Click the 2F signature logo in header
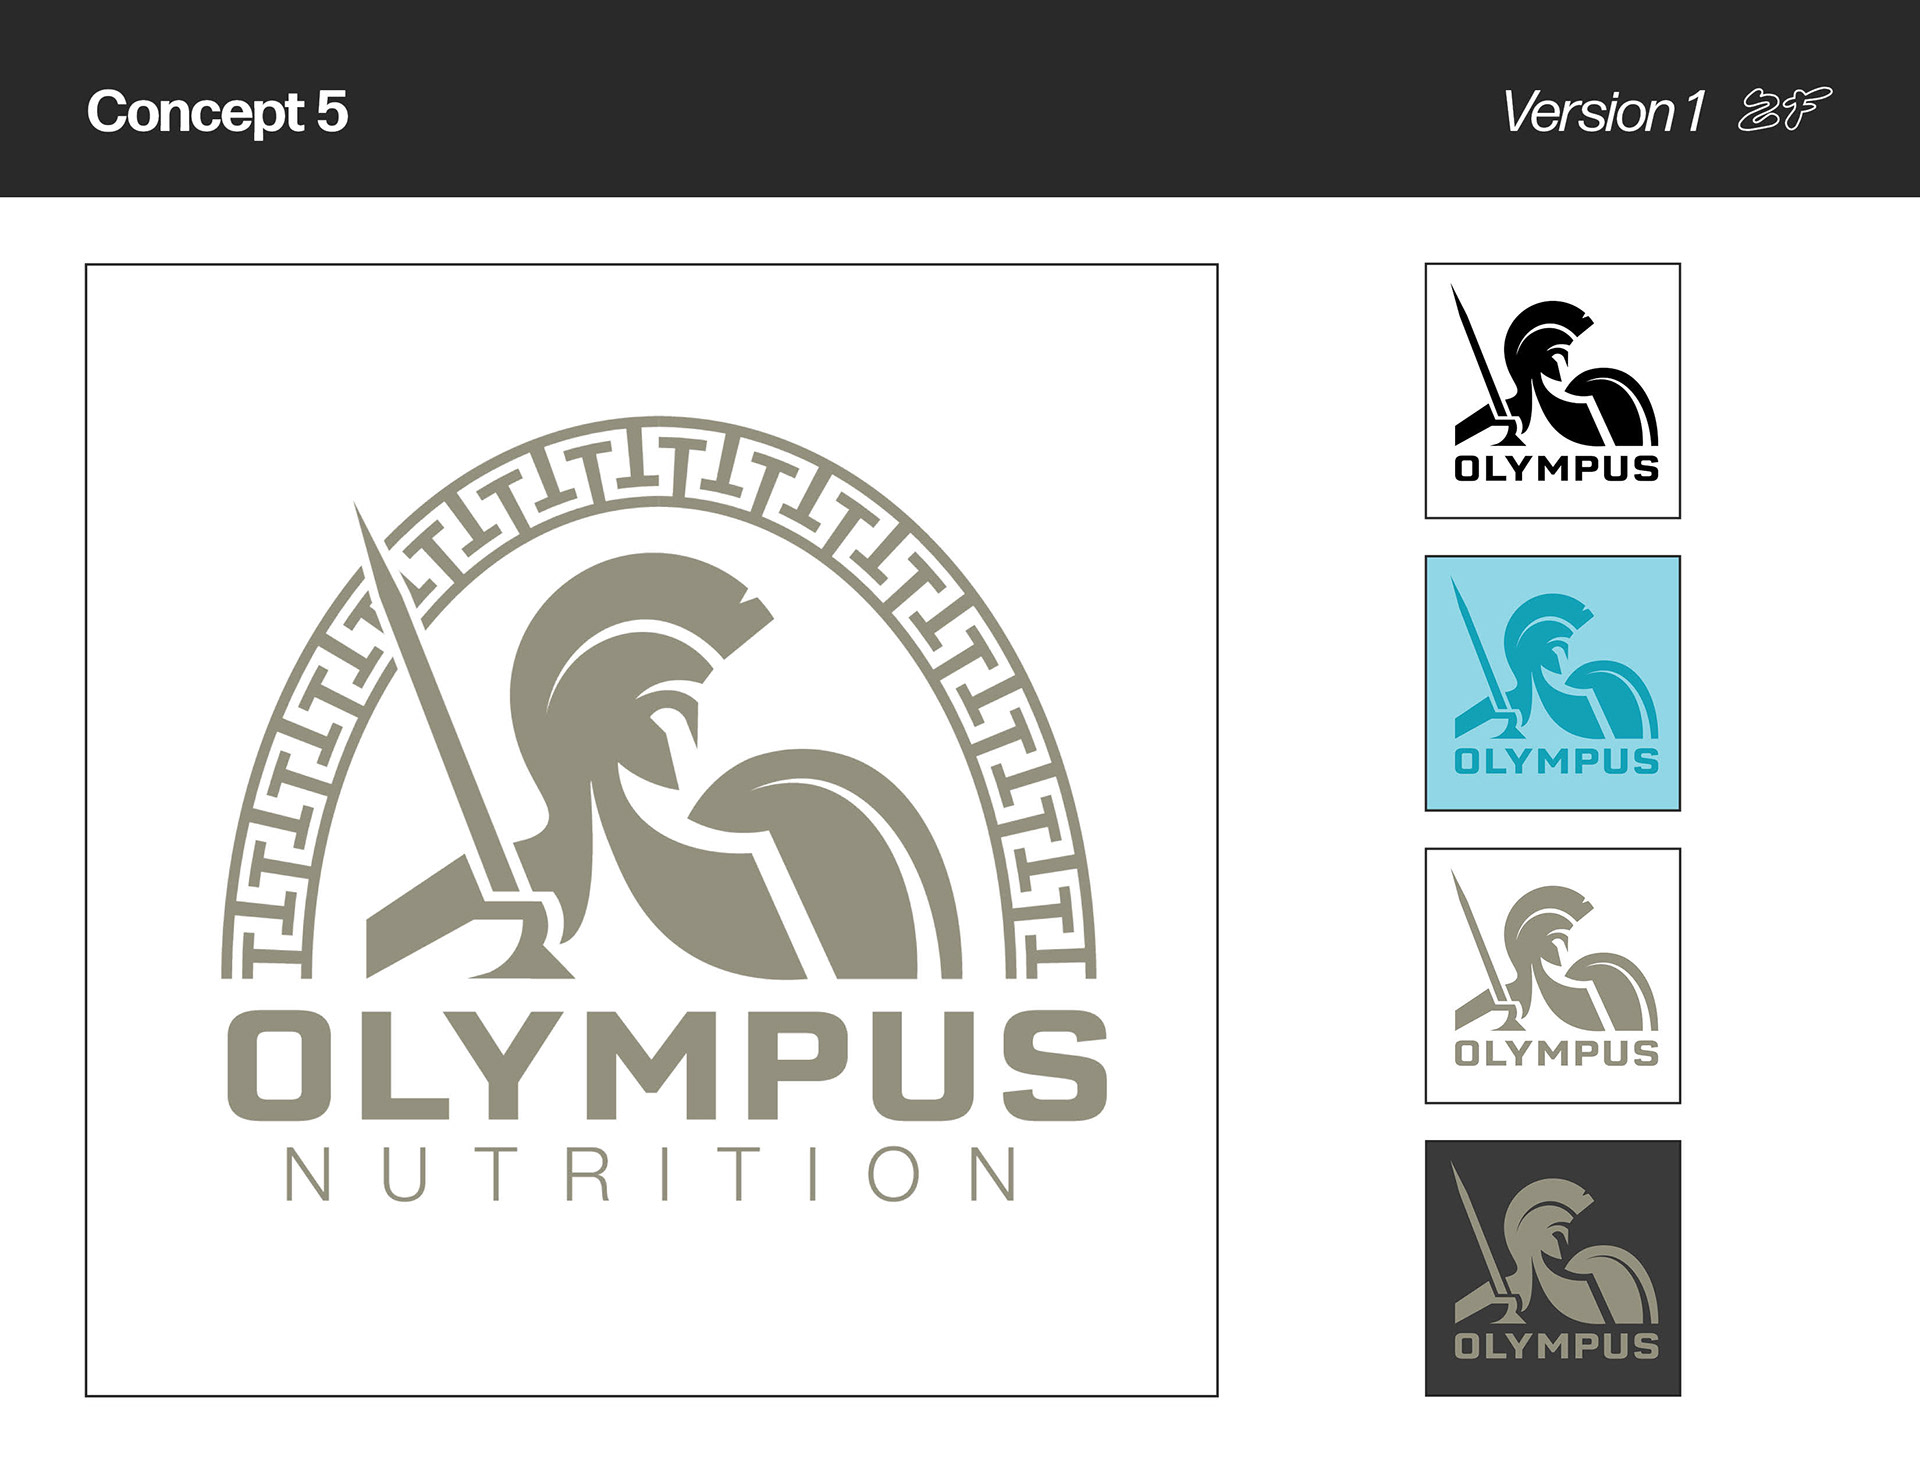The height and width of the screenshot is (1484, 1920). point(1785,110)
